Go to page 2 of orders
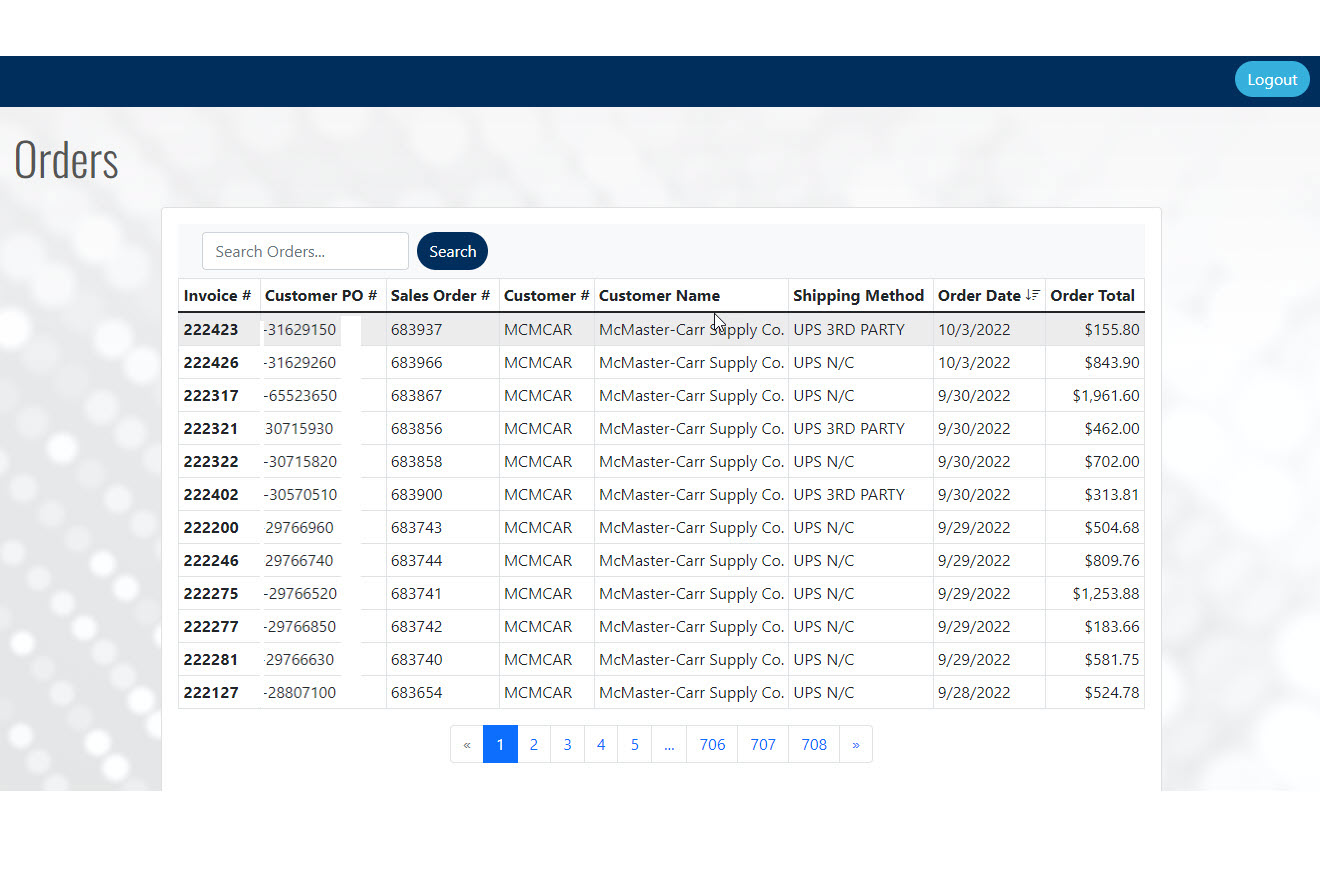This screenshot has width=1320, height=877. [534, 744]
